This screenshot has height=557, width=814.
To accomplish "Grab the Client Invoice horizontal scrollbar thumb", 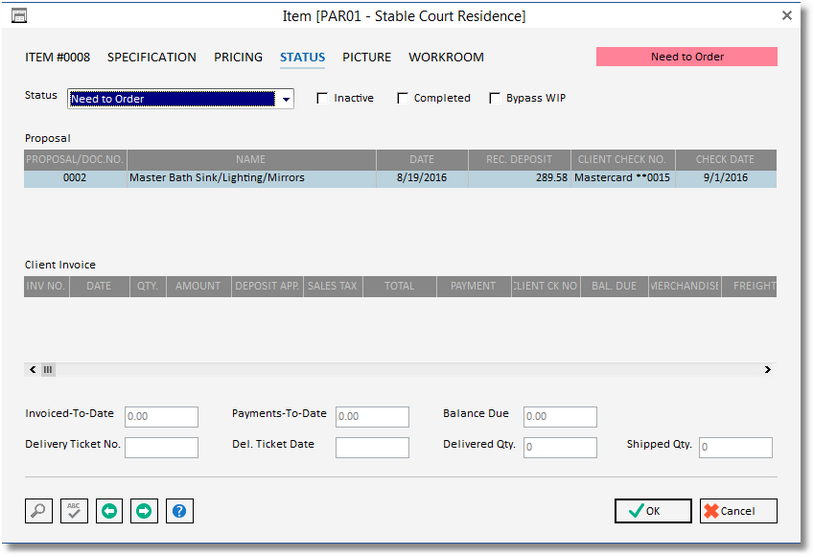I will [x=48, y=370].
